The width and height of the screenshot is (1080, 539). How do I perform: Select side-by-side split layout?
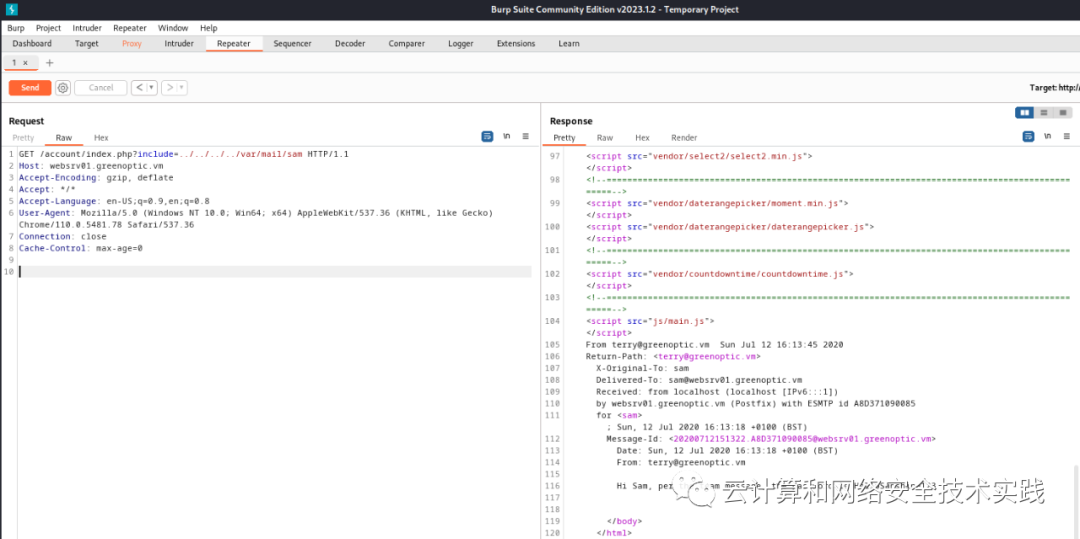tap(1024, 112)
